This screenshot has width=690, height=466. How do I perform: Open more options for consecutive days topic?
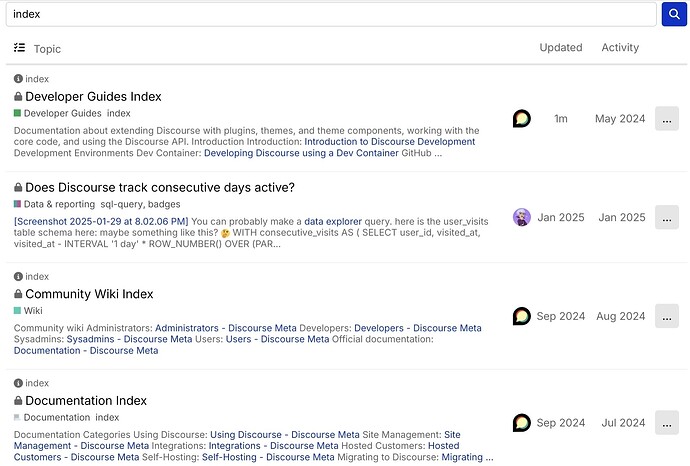click(x=667, y=217)
